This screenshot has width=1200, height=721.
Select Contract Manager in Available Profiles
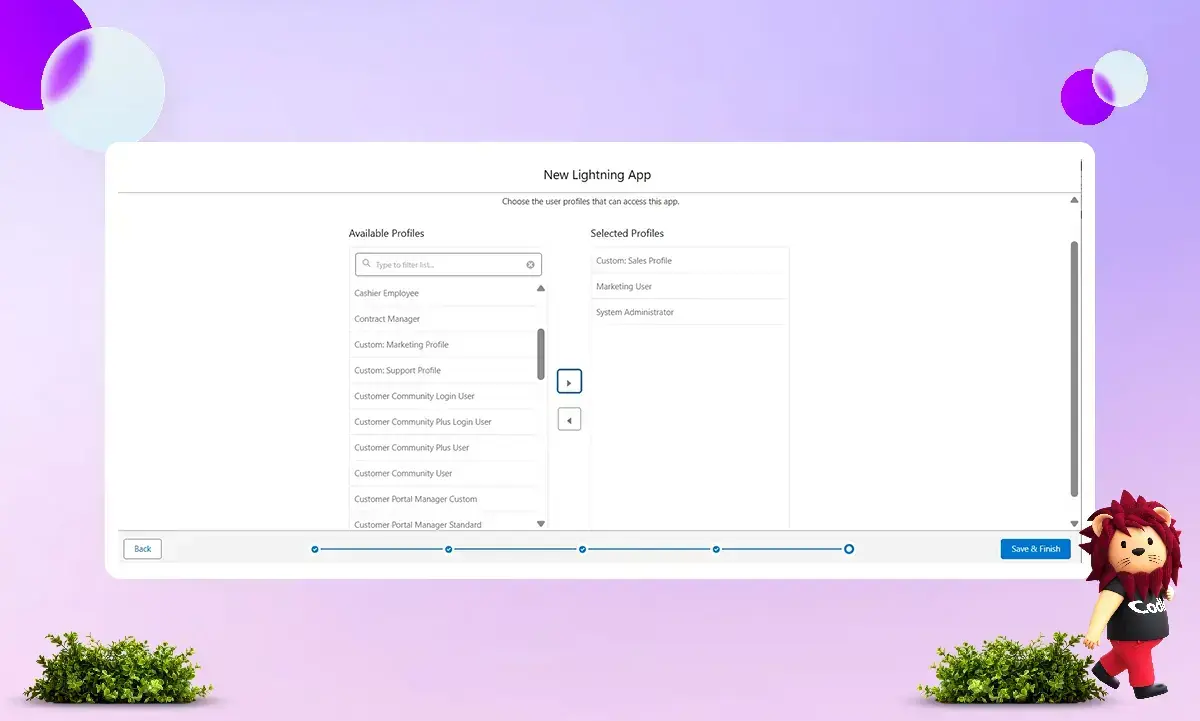point(387,319)
